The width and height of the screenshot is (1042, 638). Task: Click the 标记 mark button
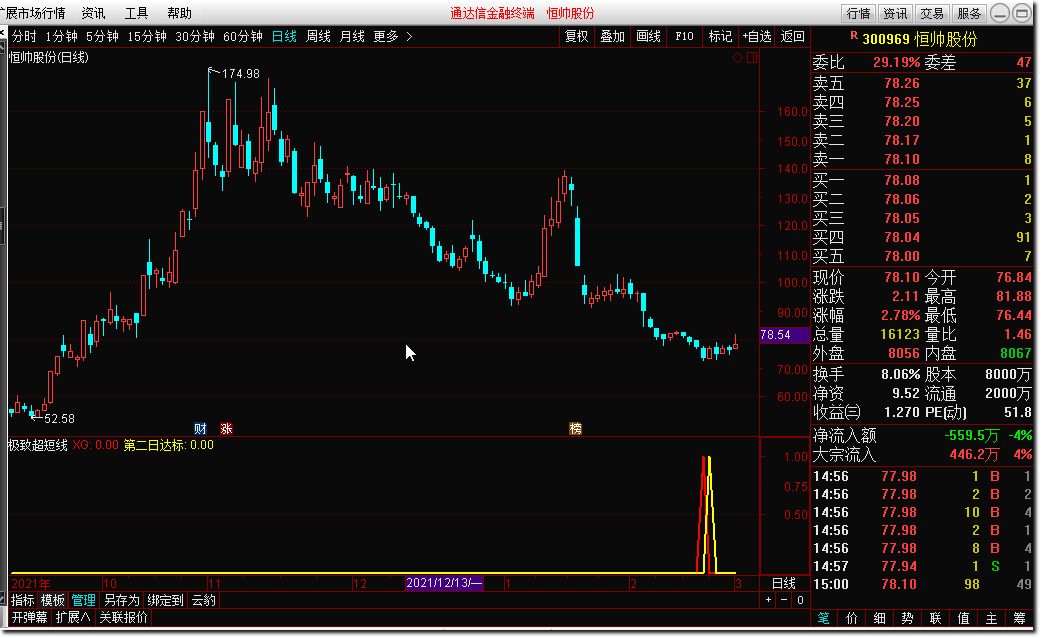click(720, 37)
